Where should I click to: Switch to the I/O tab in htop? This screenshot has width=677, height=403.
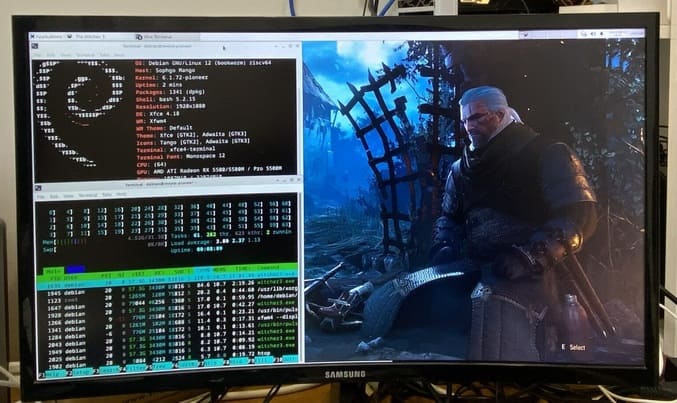(75, 270)
